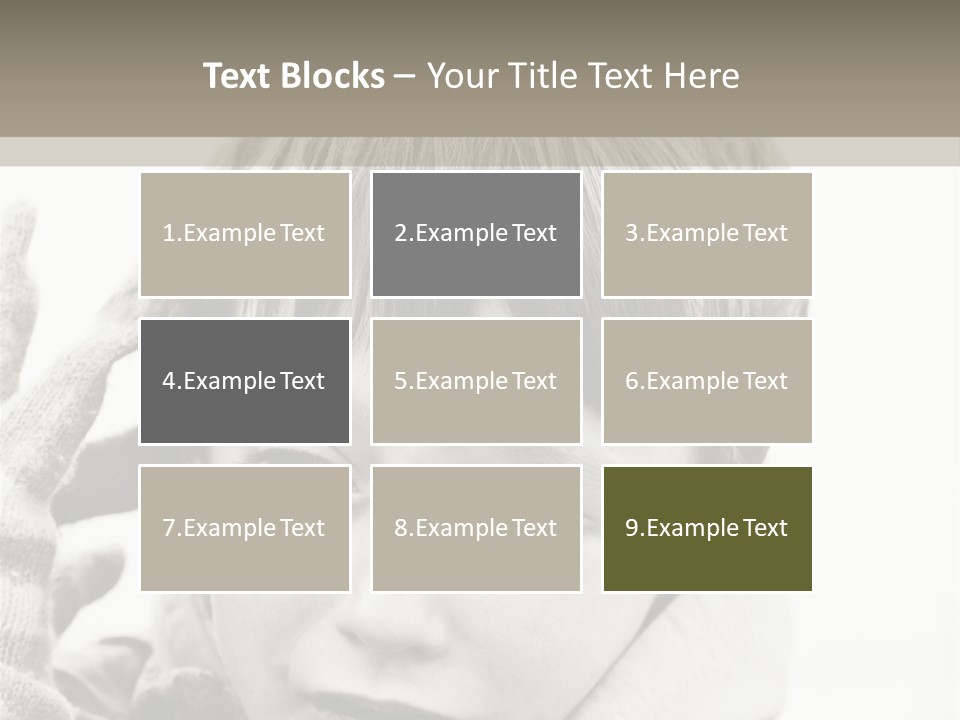Image resolution: width=960 pixels, height=720 pixels.
Task: Click the "7.Example Text" block
Action: pyautogui.click(x=244, y=528)
